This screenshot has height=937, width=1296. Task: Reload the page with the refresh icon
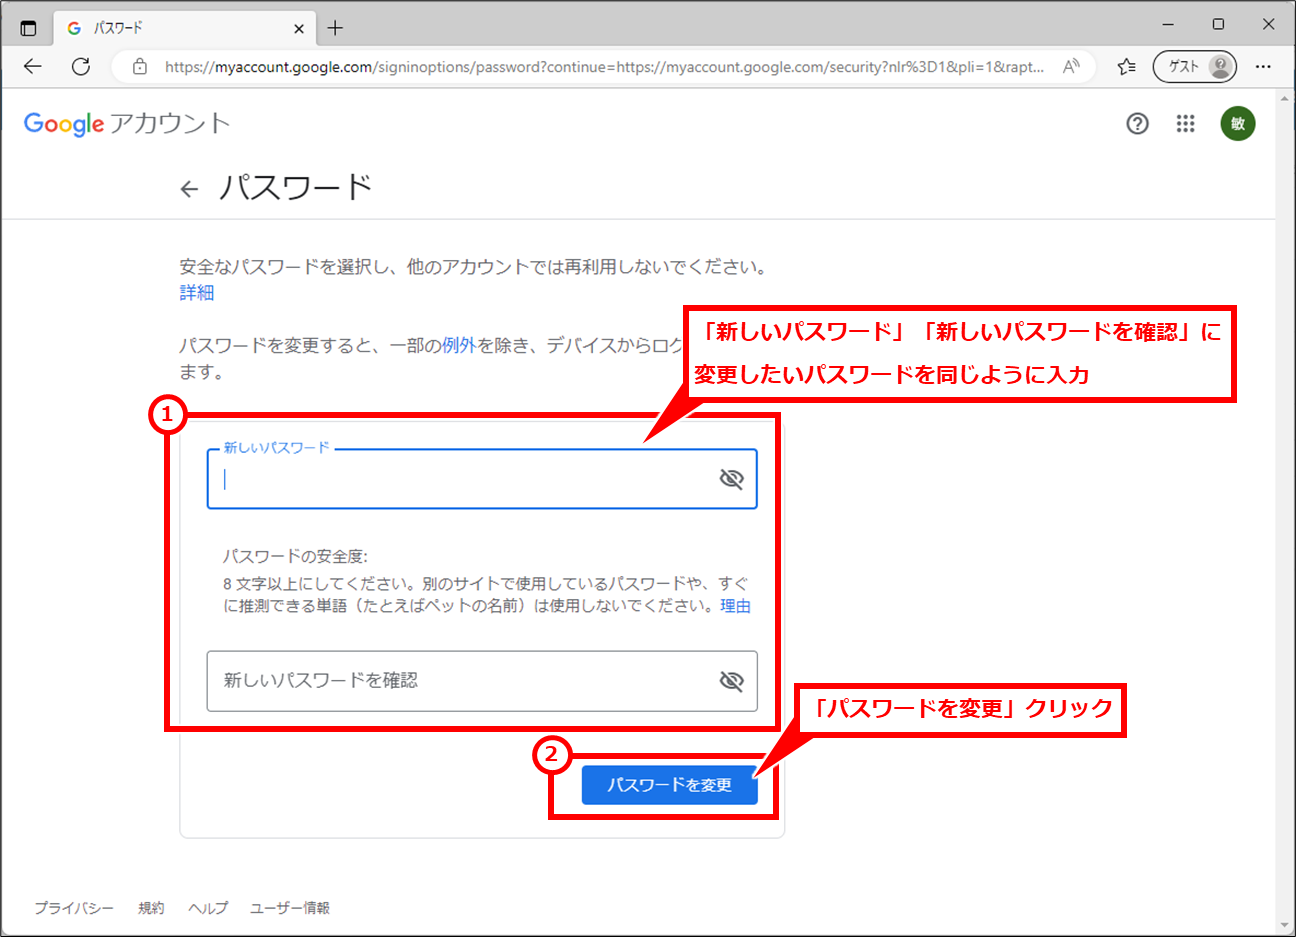81,67
